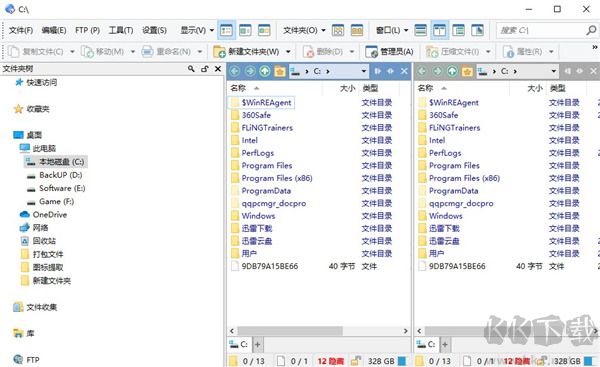600x367 pixels.
Task: Click the search icon in 文件夹树 panel header
Action: pyautogui.click(x=191, y=69)
